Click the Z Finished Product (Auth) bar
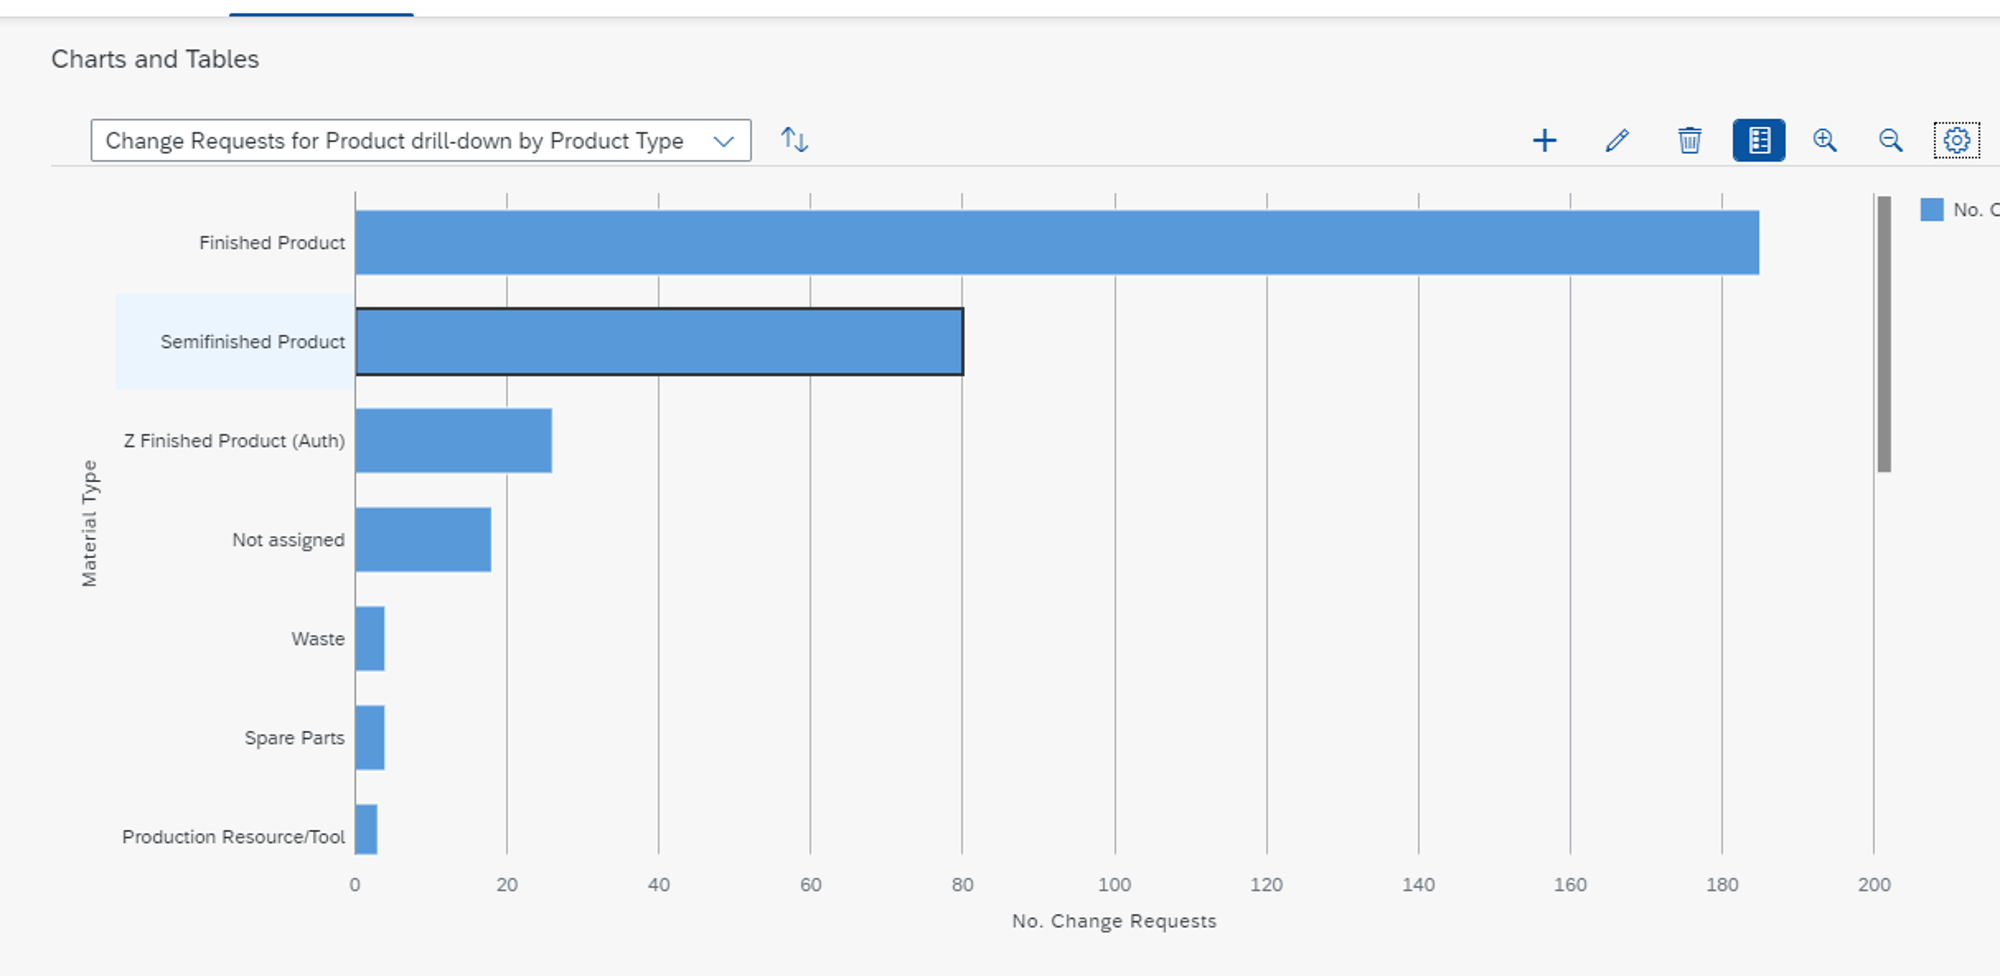Image resolution: width=2000 pixels, height=976 pixels. coord(453,441)
